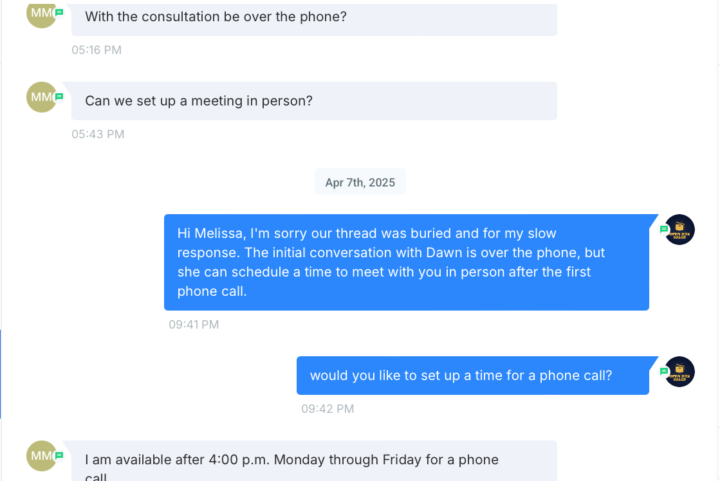Click the Apr 7th, 2025 date divider
This screenshot has height=481, width=720.
360,183
